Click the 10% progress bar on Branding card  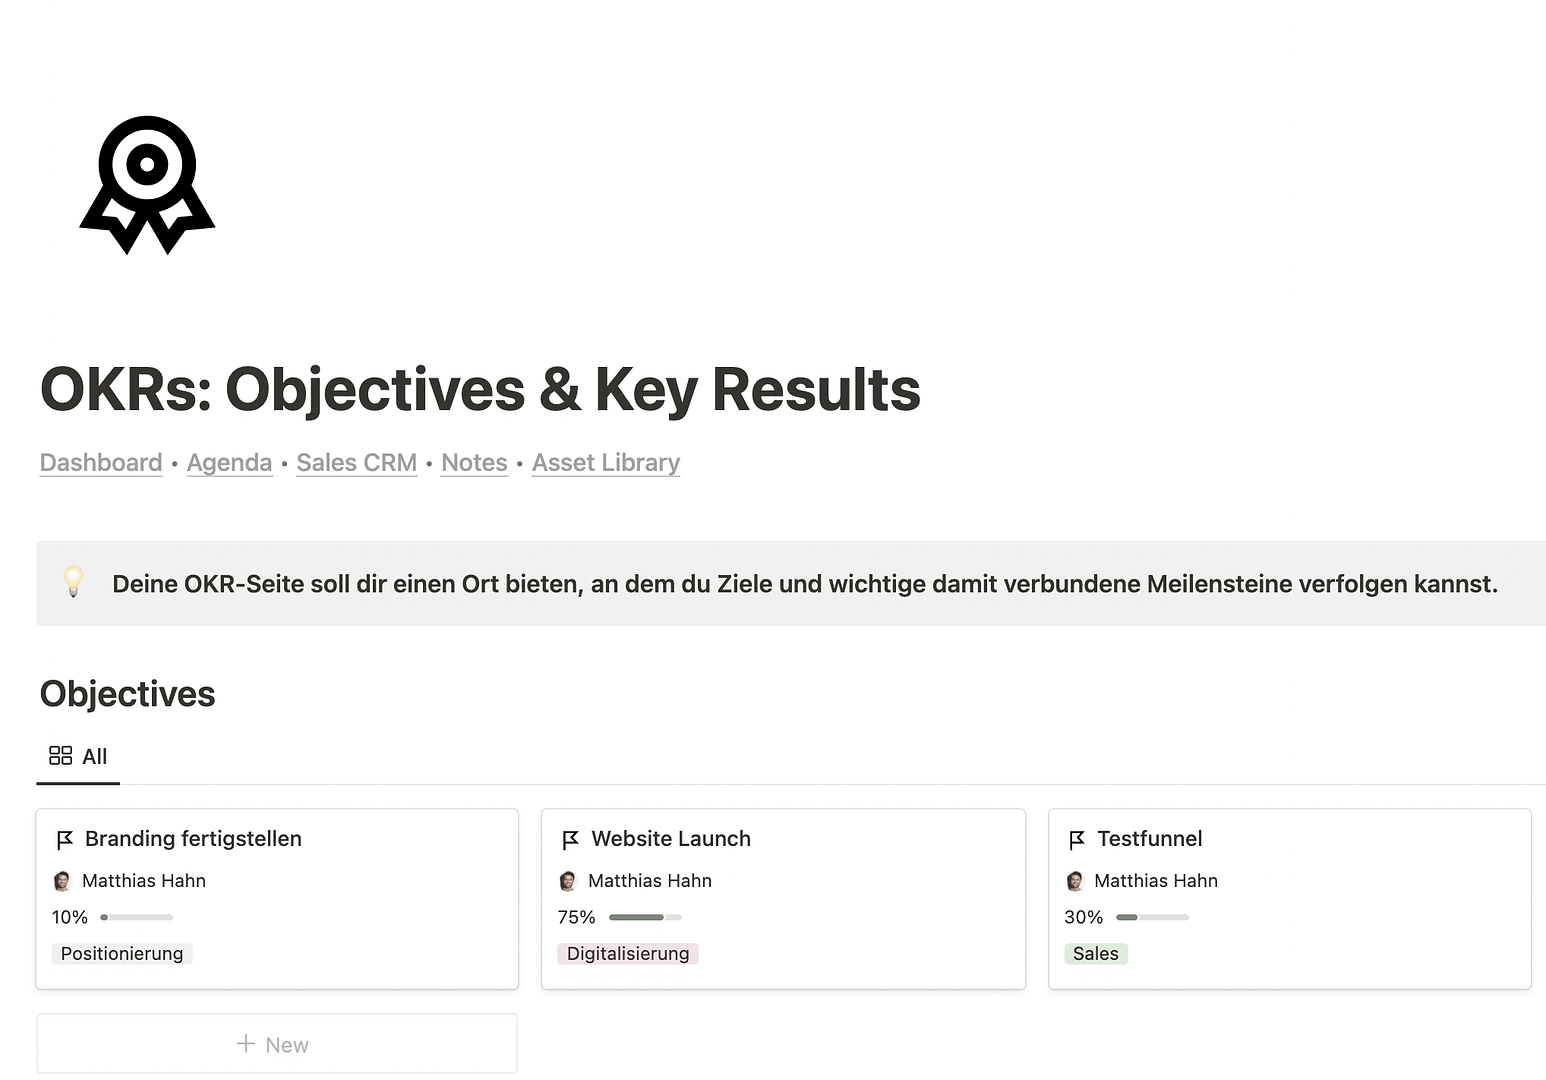click(137, 917)
